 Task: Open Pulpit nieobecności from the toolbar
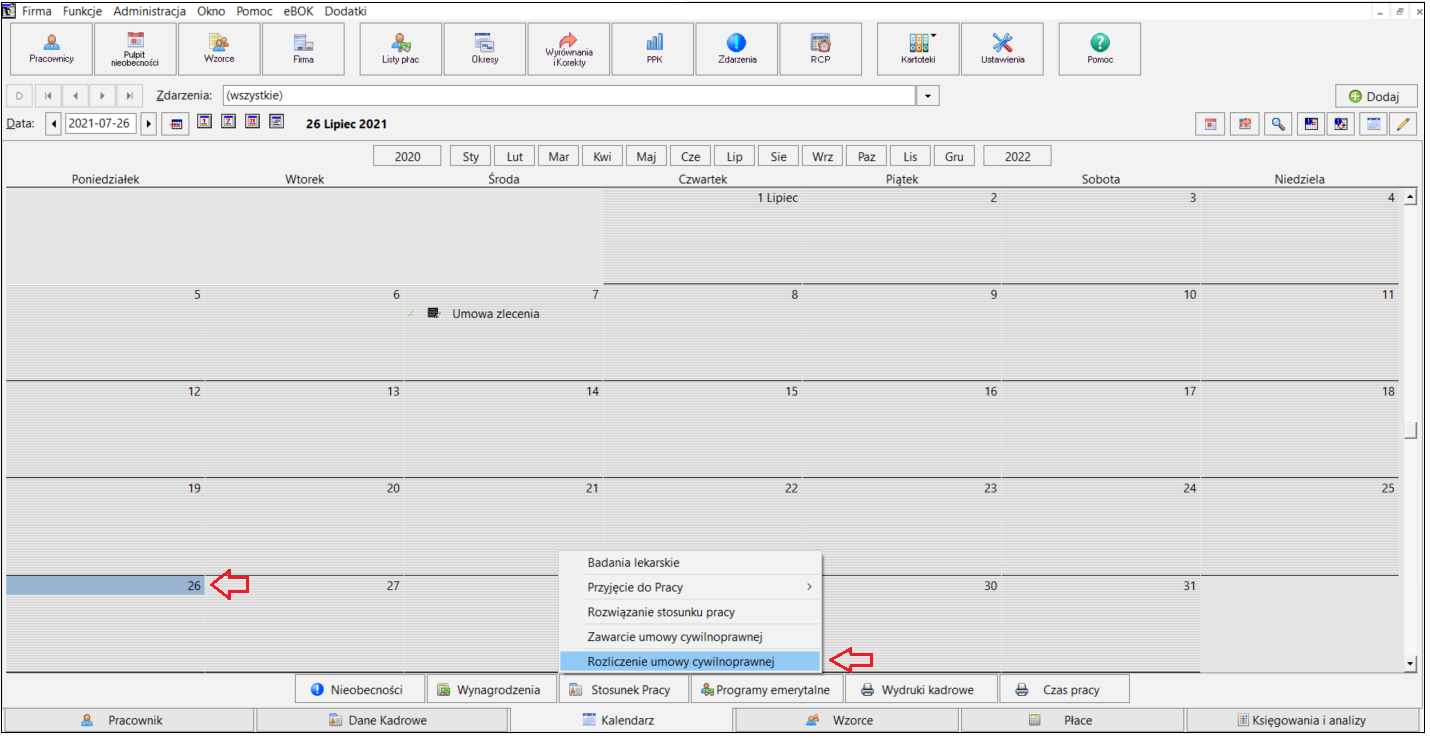[x=135, y=49]
